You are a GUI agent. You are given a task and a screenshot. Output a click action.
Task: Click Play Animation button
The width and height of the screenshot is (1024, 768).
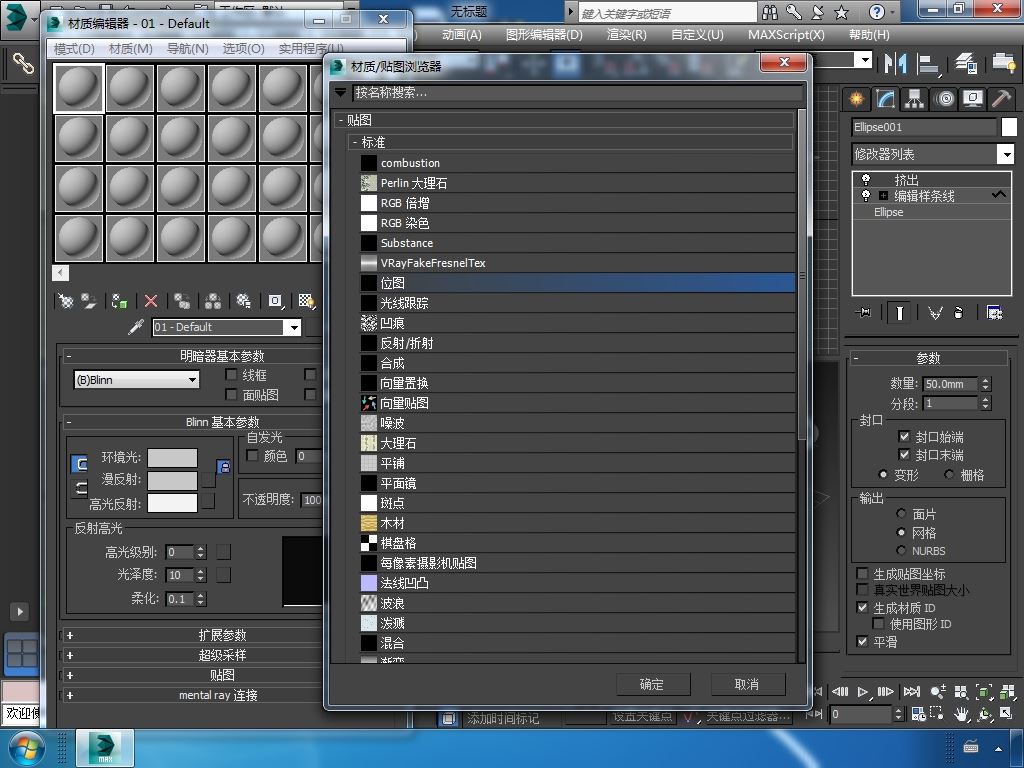[863, 692]
